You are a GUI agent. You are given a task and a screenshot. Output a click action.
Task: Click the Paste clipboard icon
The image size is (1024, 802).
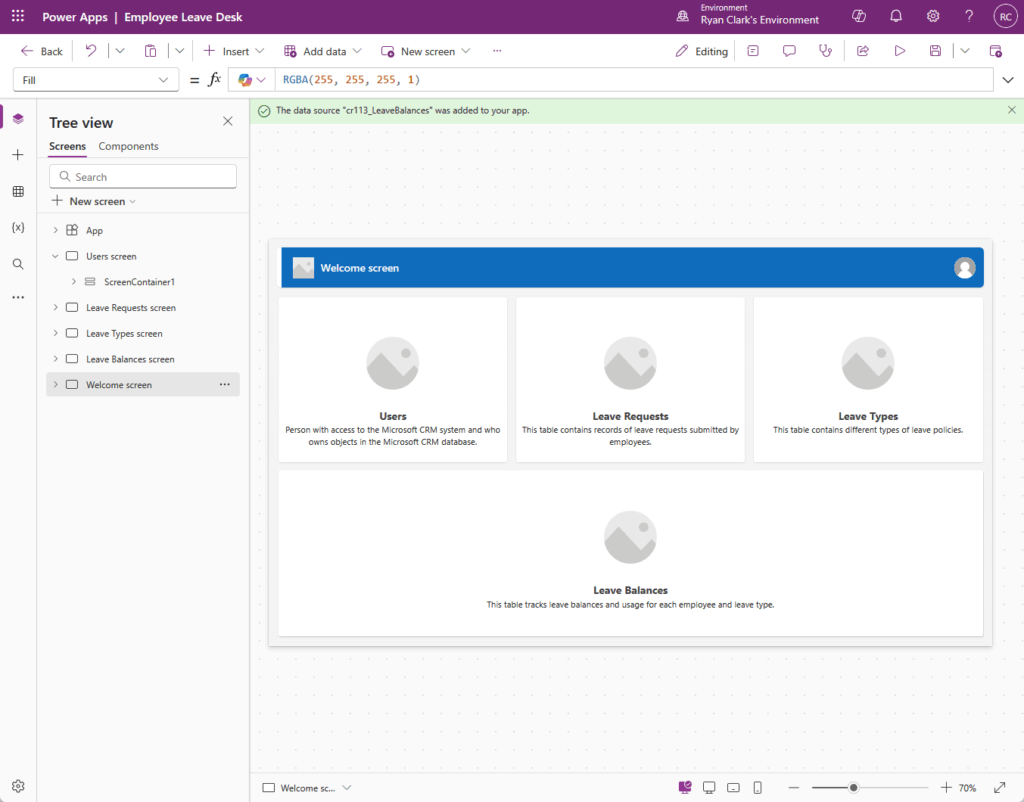click(x=150, y=51)
